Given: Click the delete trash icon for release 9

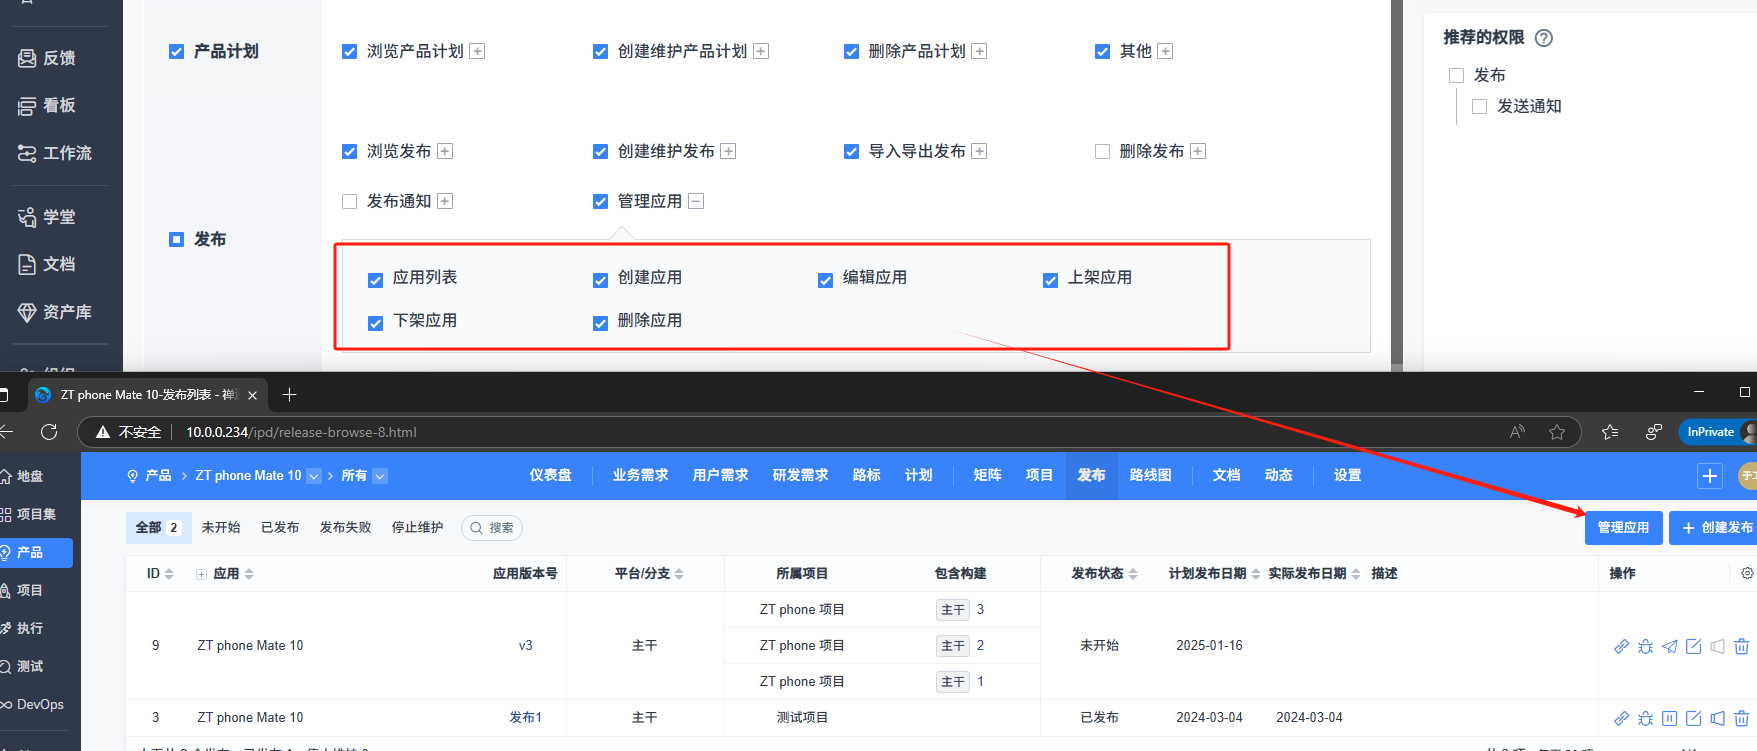Looking at the screenshot, I should [1742, 646].
